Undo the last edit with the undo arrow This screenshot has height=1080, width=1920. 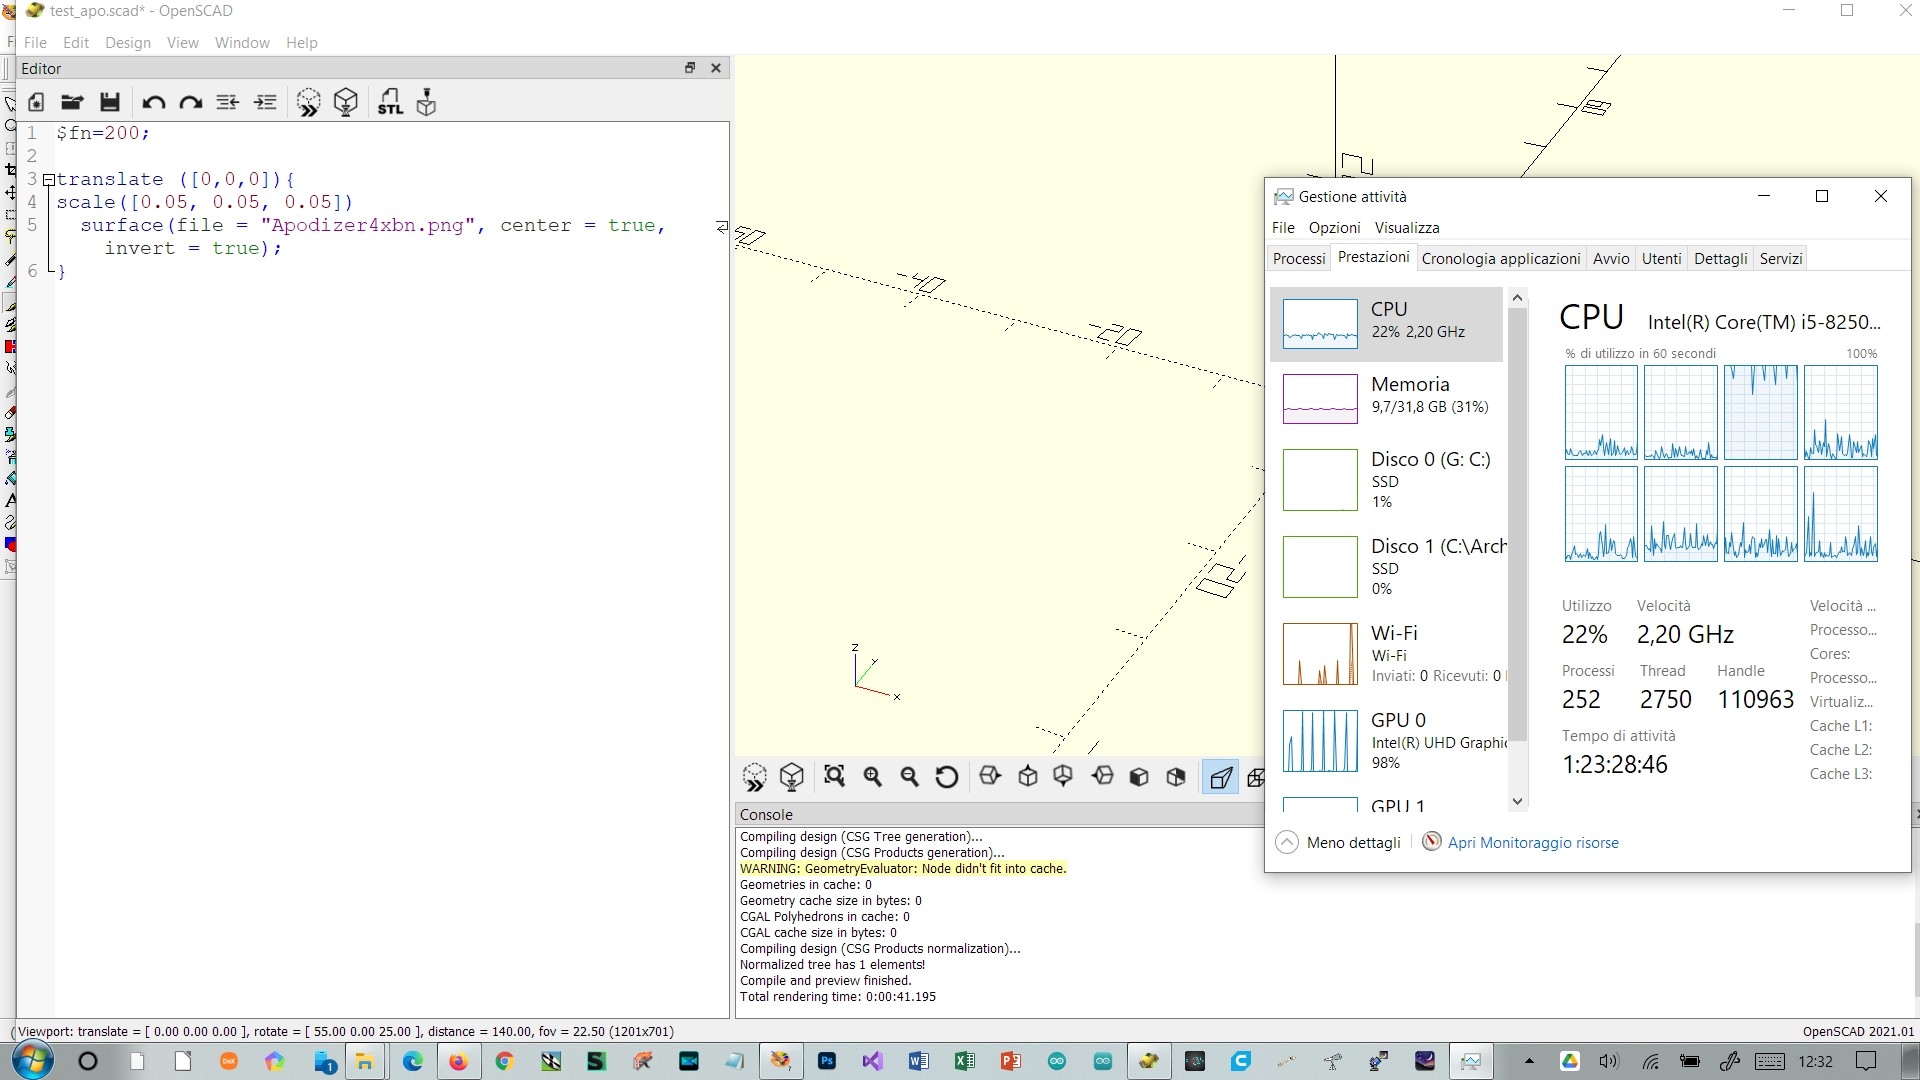pos(152,101)
